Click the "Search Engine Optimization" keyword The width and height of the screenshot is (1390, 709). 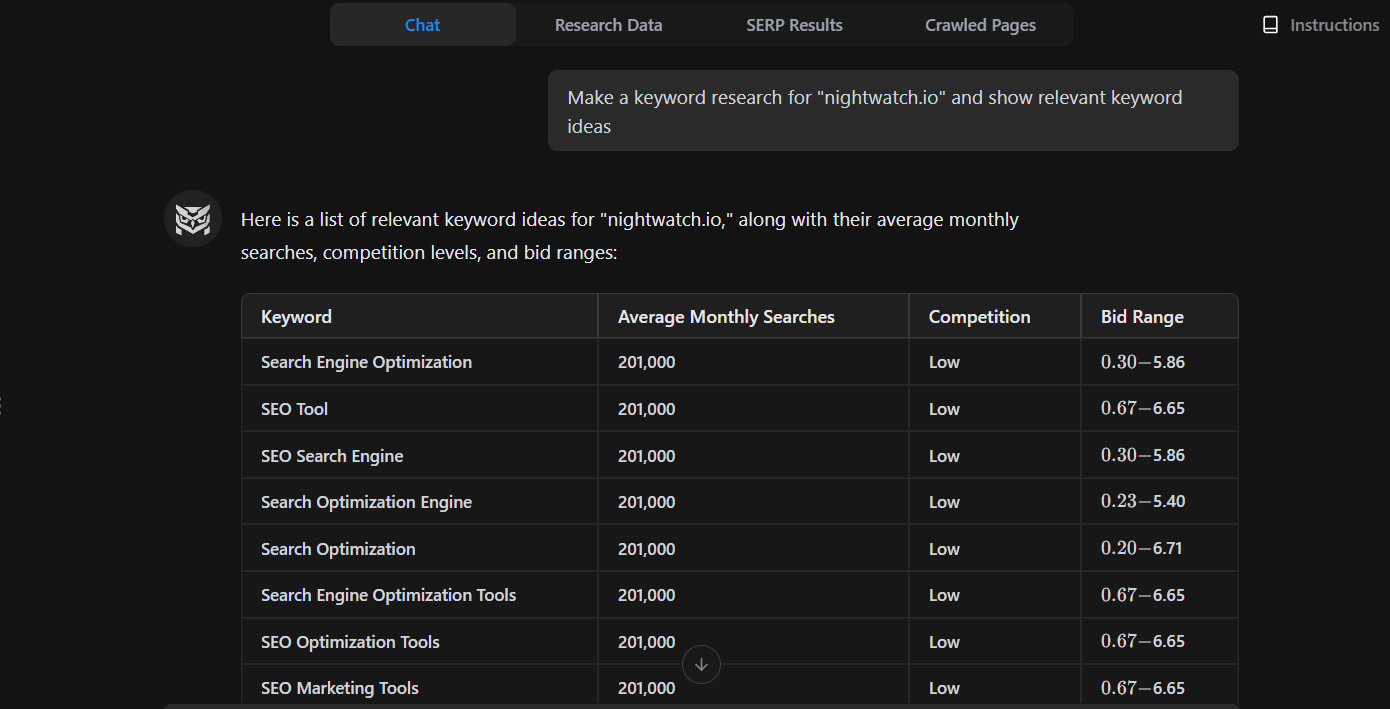pos(366,362)
